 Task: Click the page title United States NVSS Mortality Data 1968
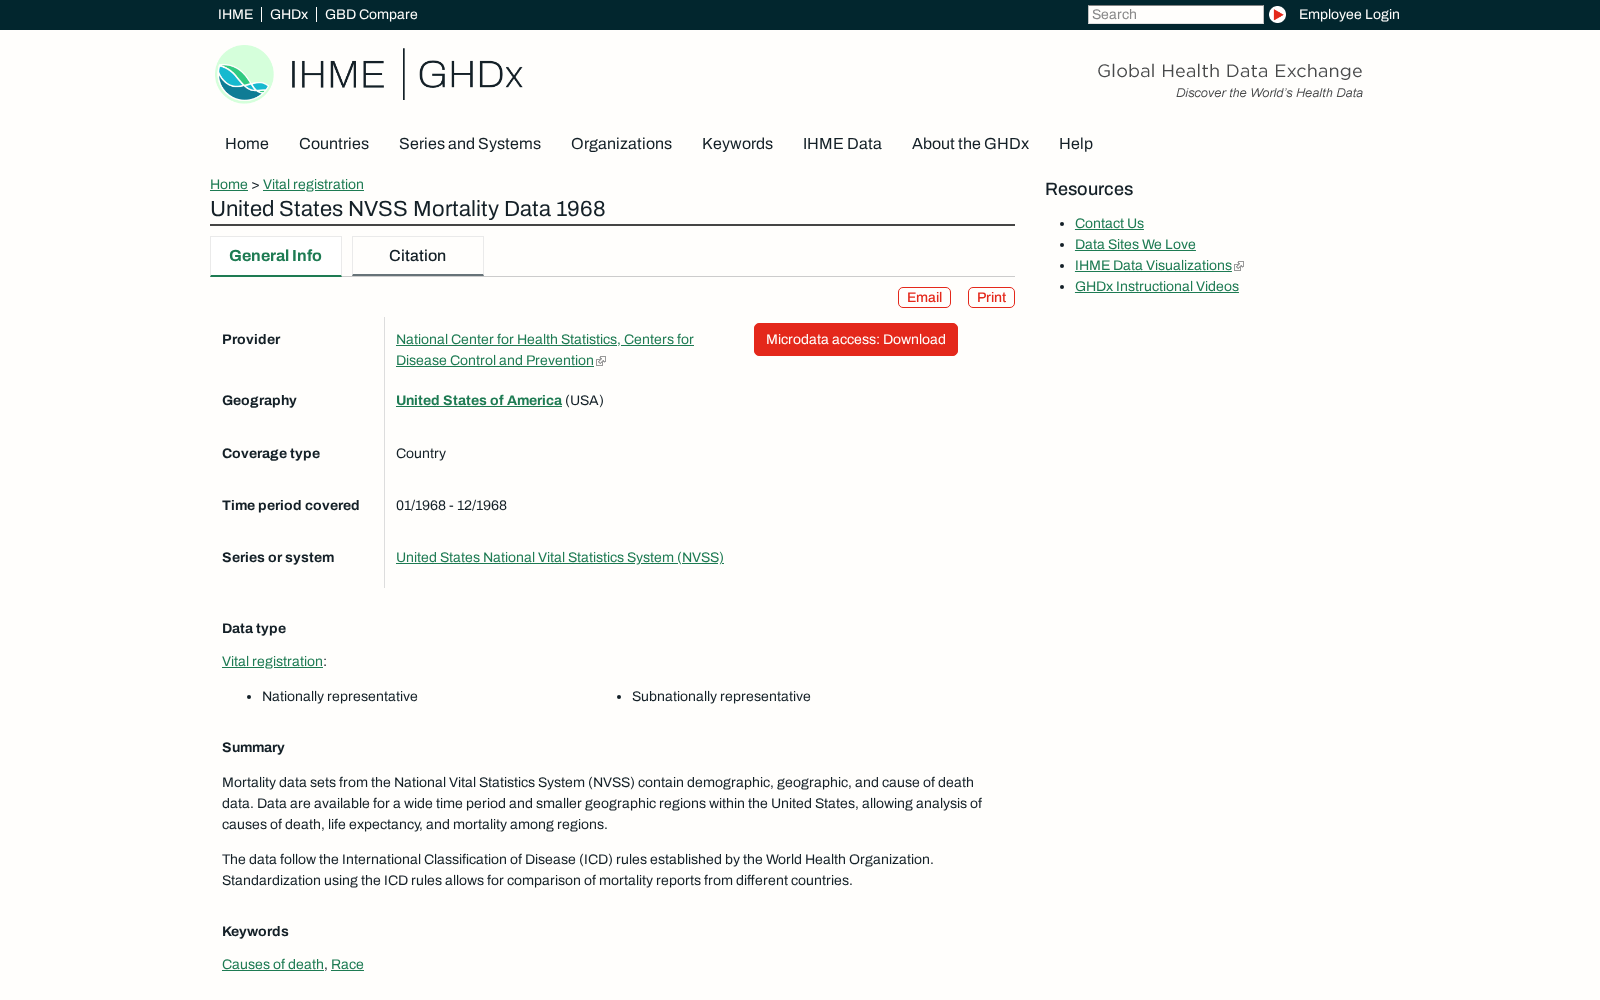click(x=408, y=209)
